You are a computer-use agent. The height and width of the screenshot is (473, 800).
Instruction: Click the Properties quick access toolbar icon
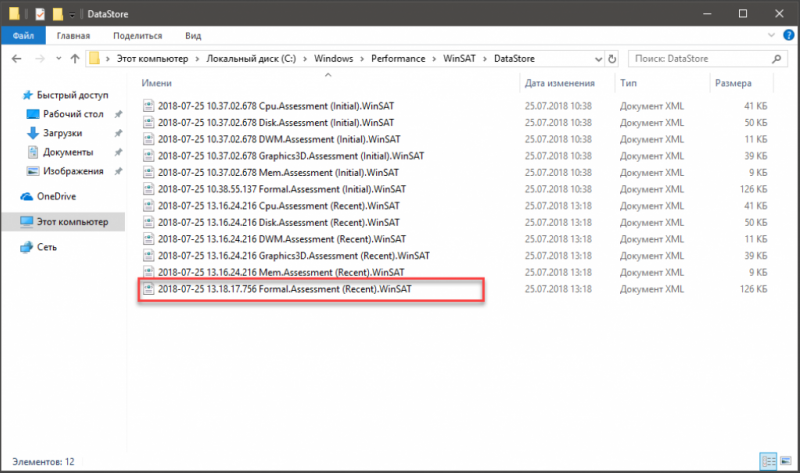pos(40,14)
